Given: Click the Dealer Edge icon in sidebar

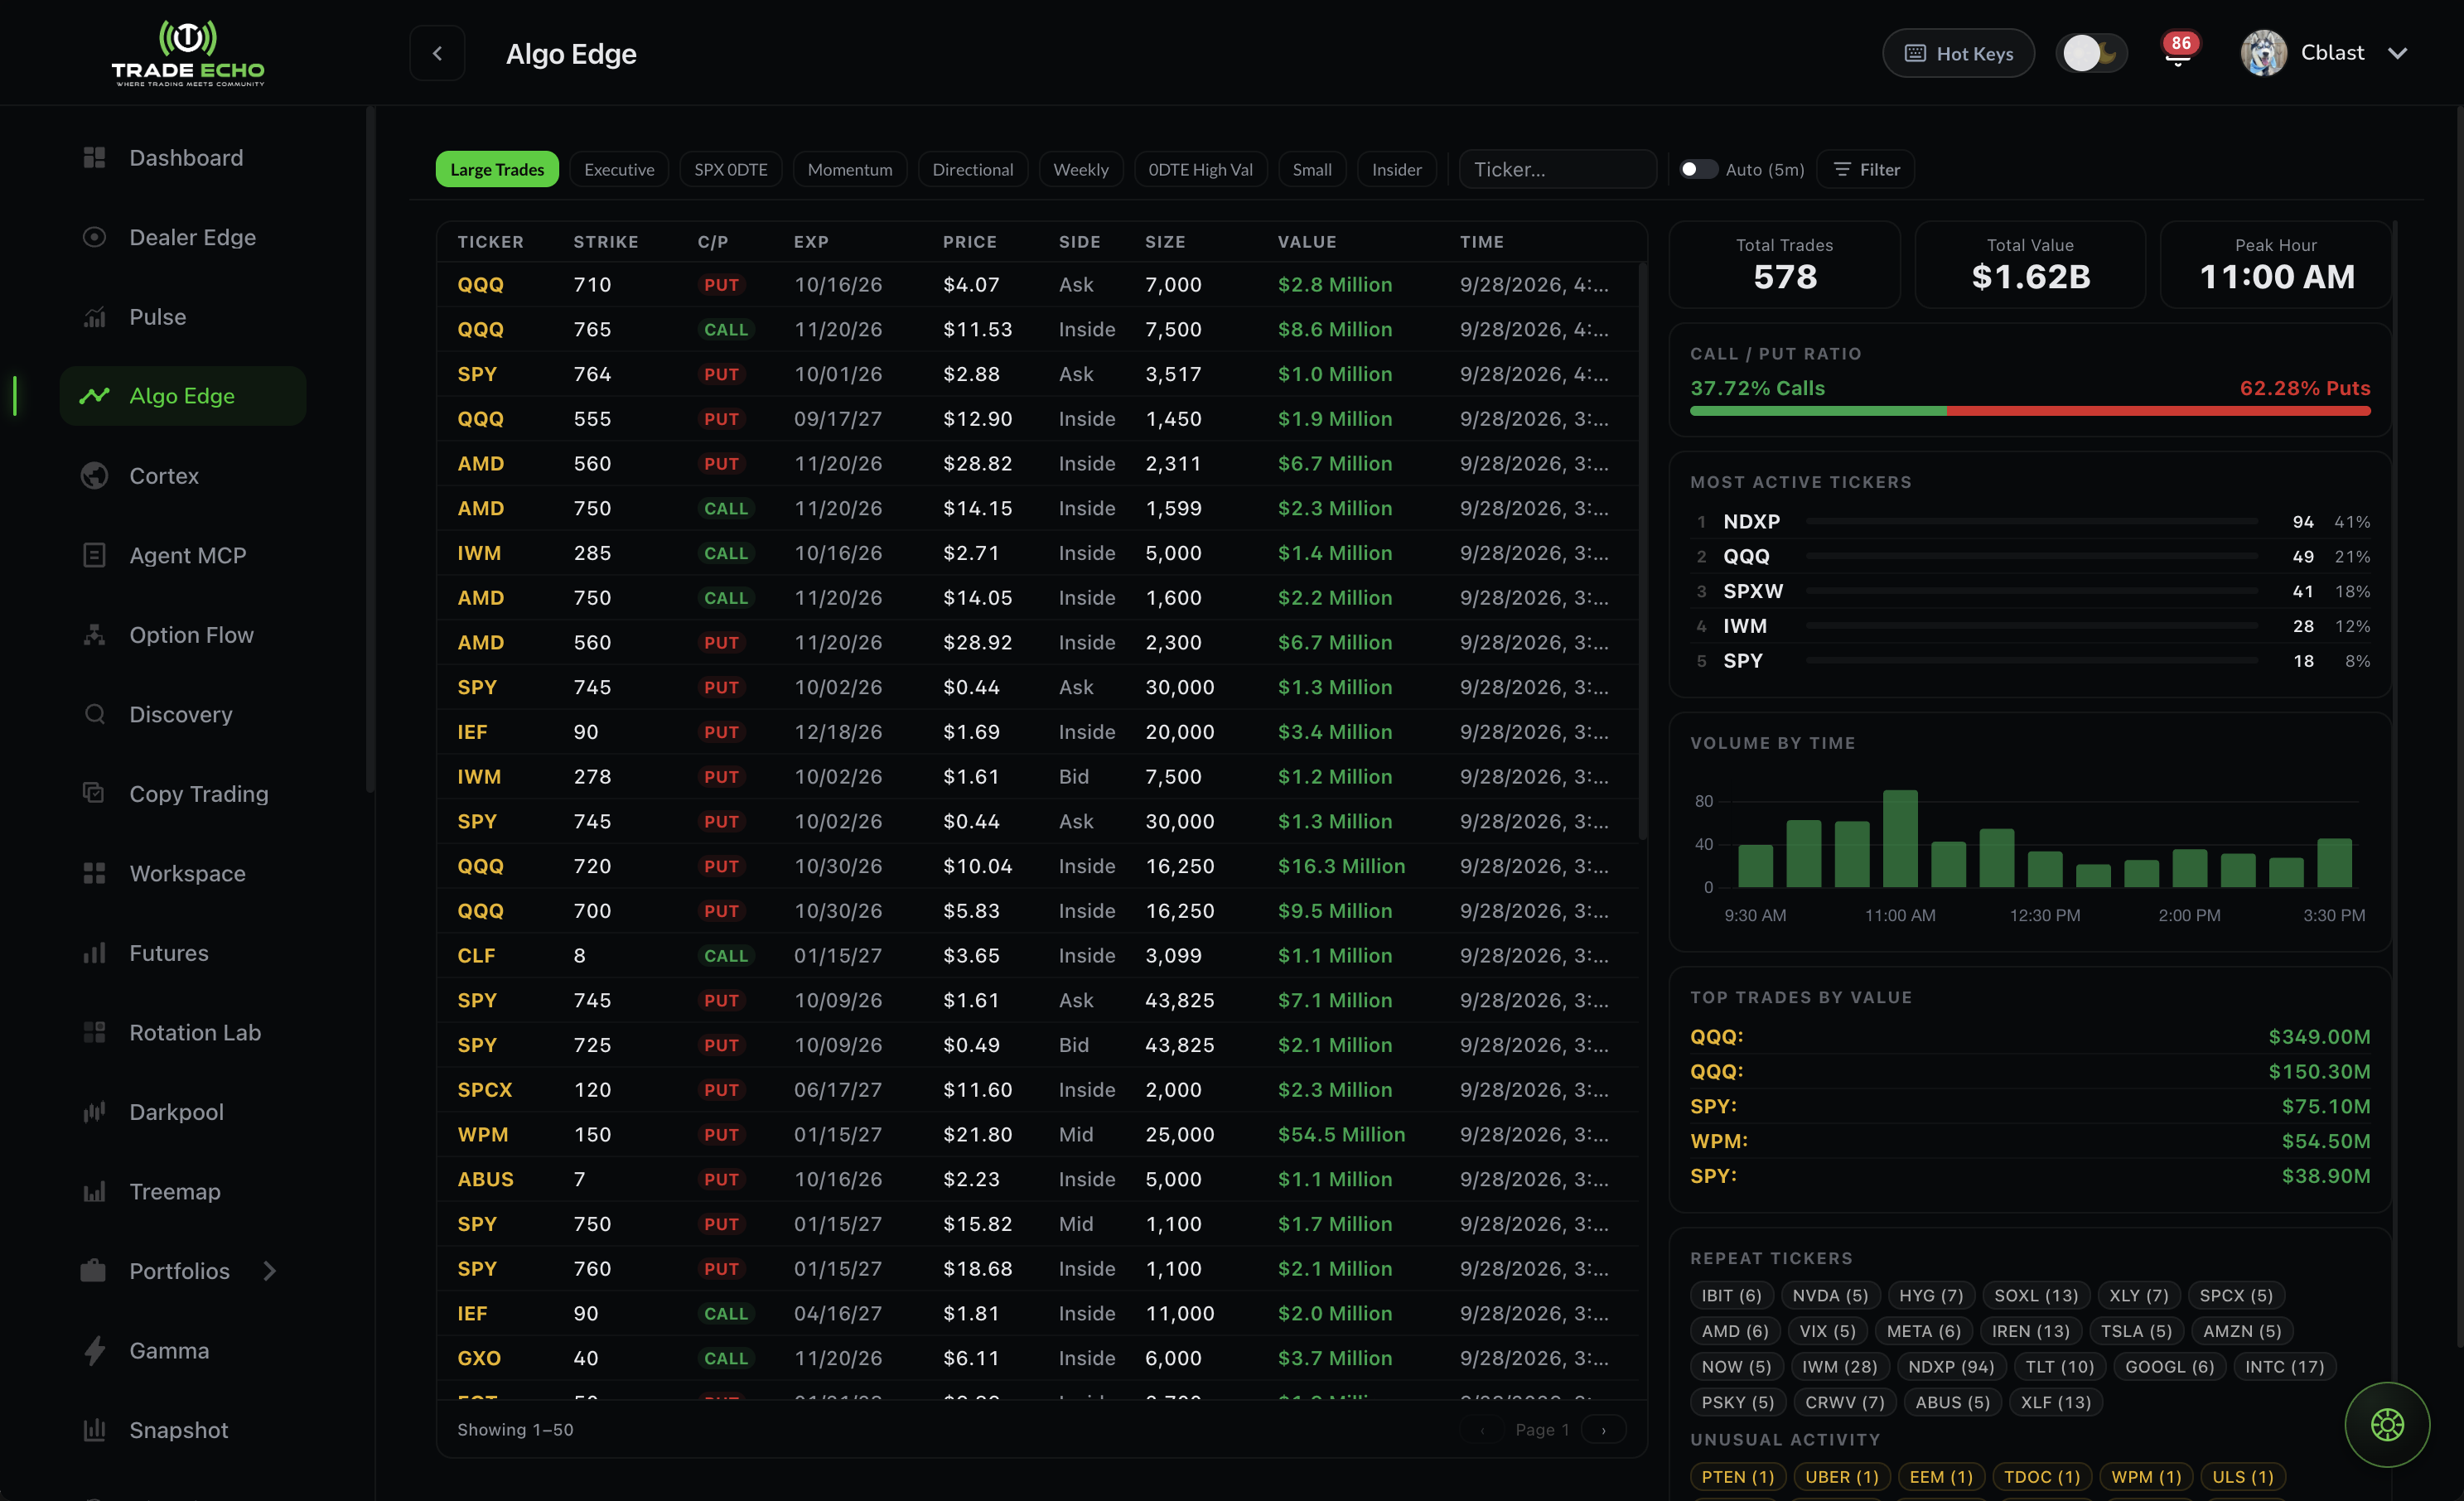Looking at the screenshot, I should click(94, 237).
